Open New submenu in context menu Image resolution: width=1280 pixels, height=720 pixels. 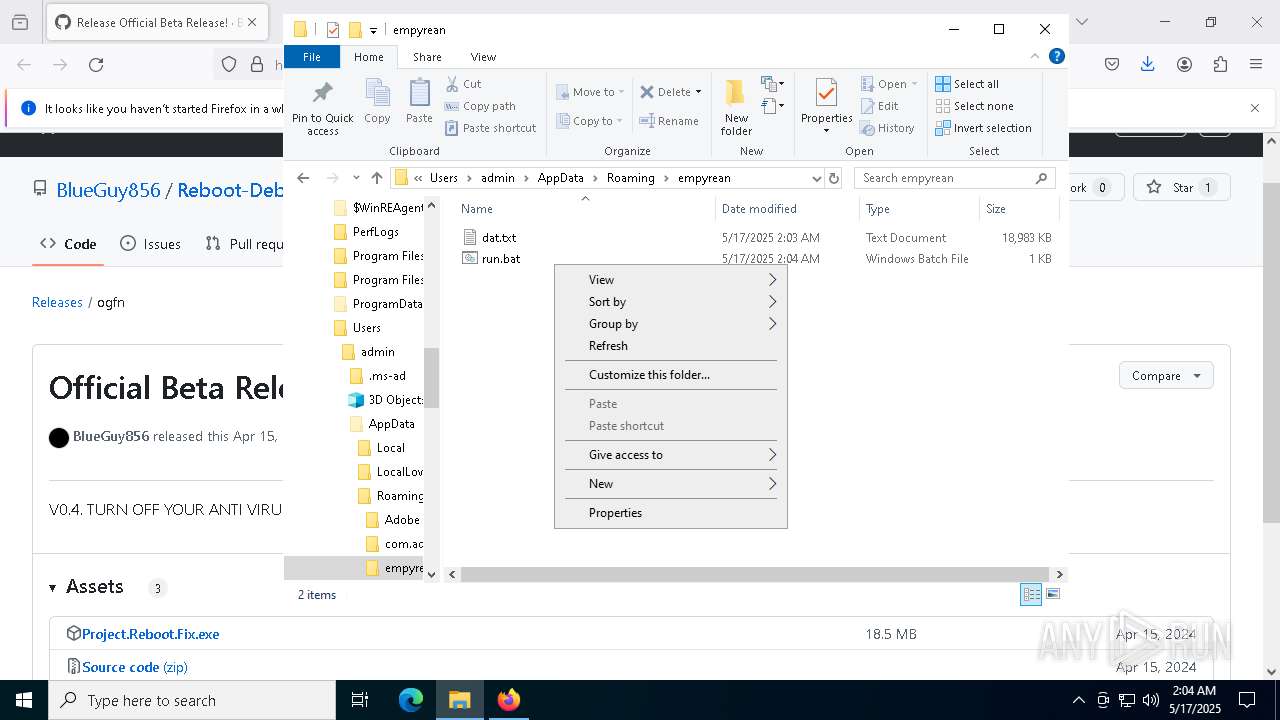[x=670, y=484]
